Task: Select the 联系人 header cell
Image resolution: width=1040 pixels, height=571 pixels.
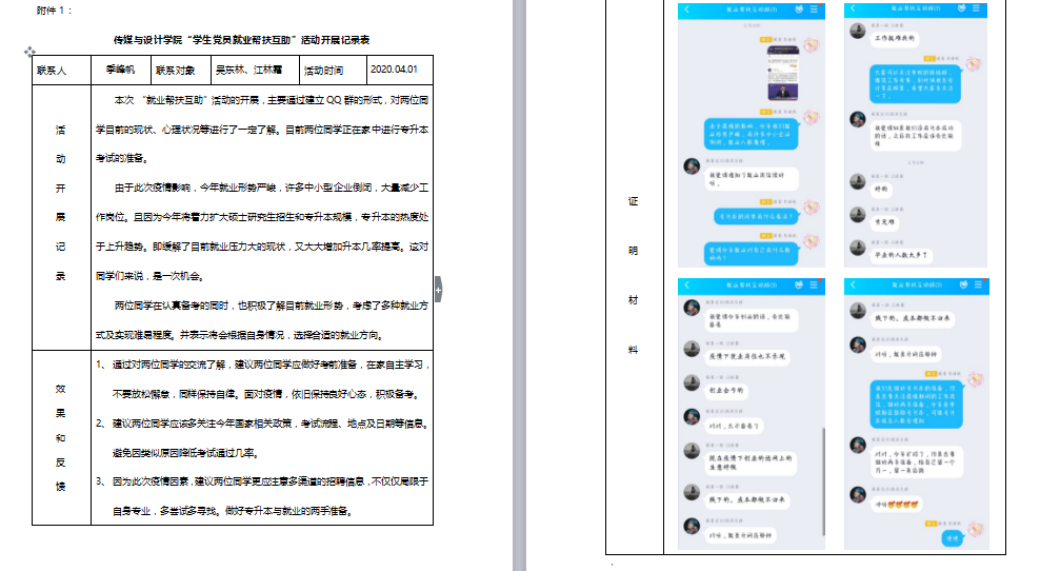Action: click(x=51, y=71)
